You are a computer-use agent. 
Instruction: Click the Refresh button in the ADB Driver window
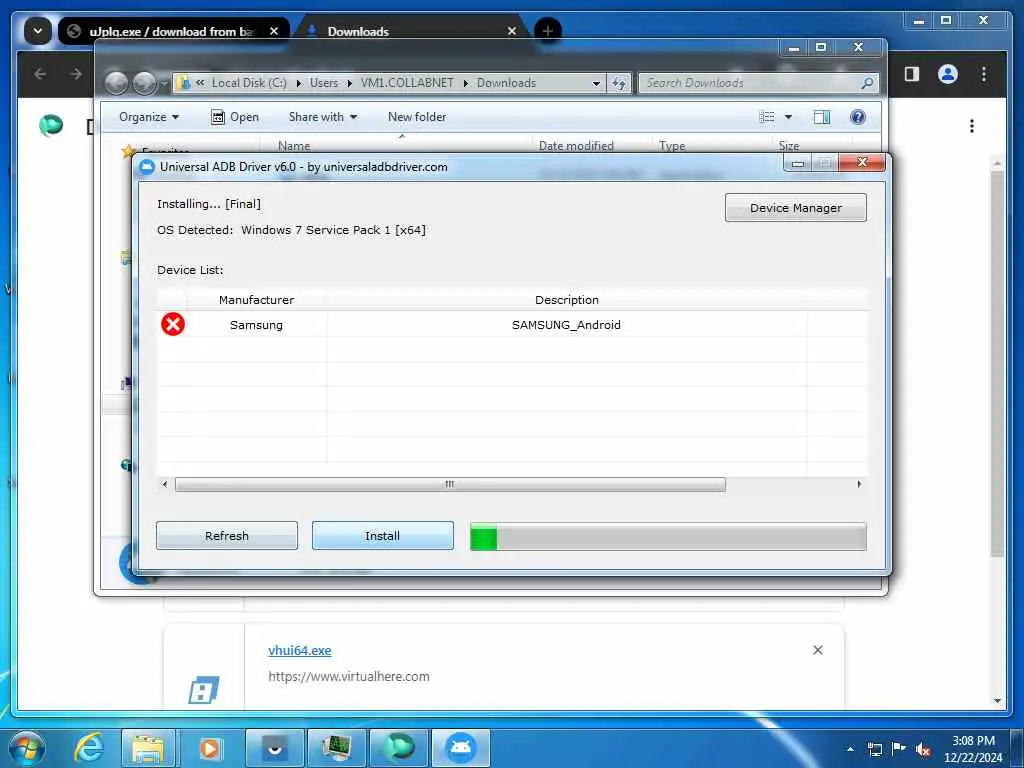227,536
